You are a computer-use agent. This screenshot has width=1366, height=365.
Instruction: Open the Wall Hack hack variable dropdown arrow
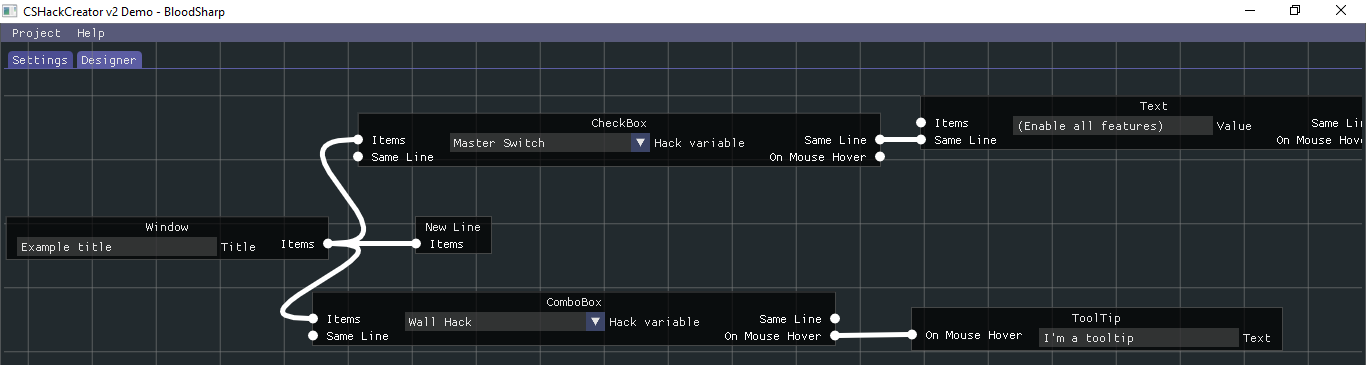tap(595, 322)
